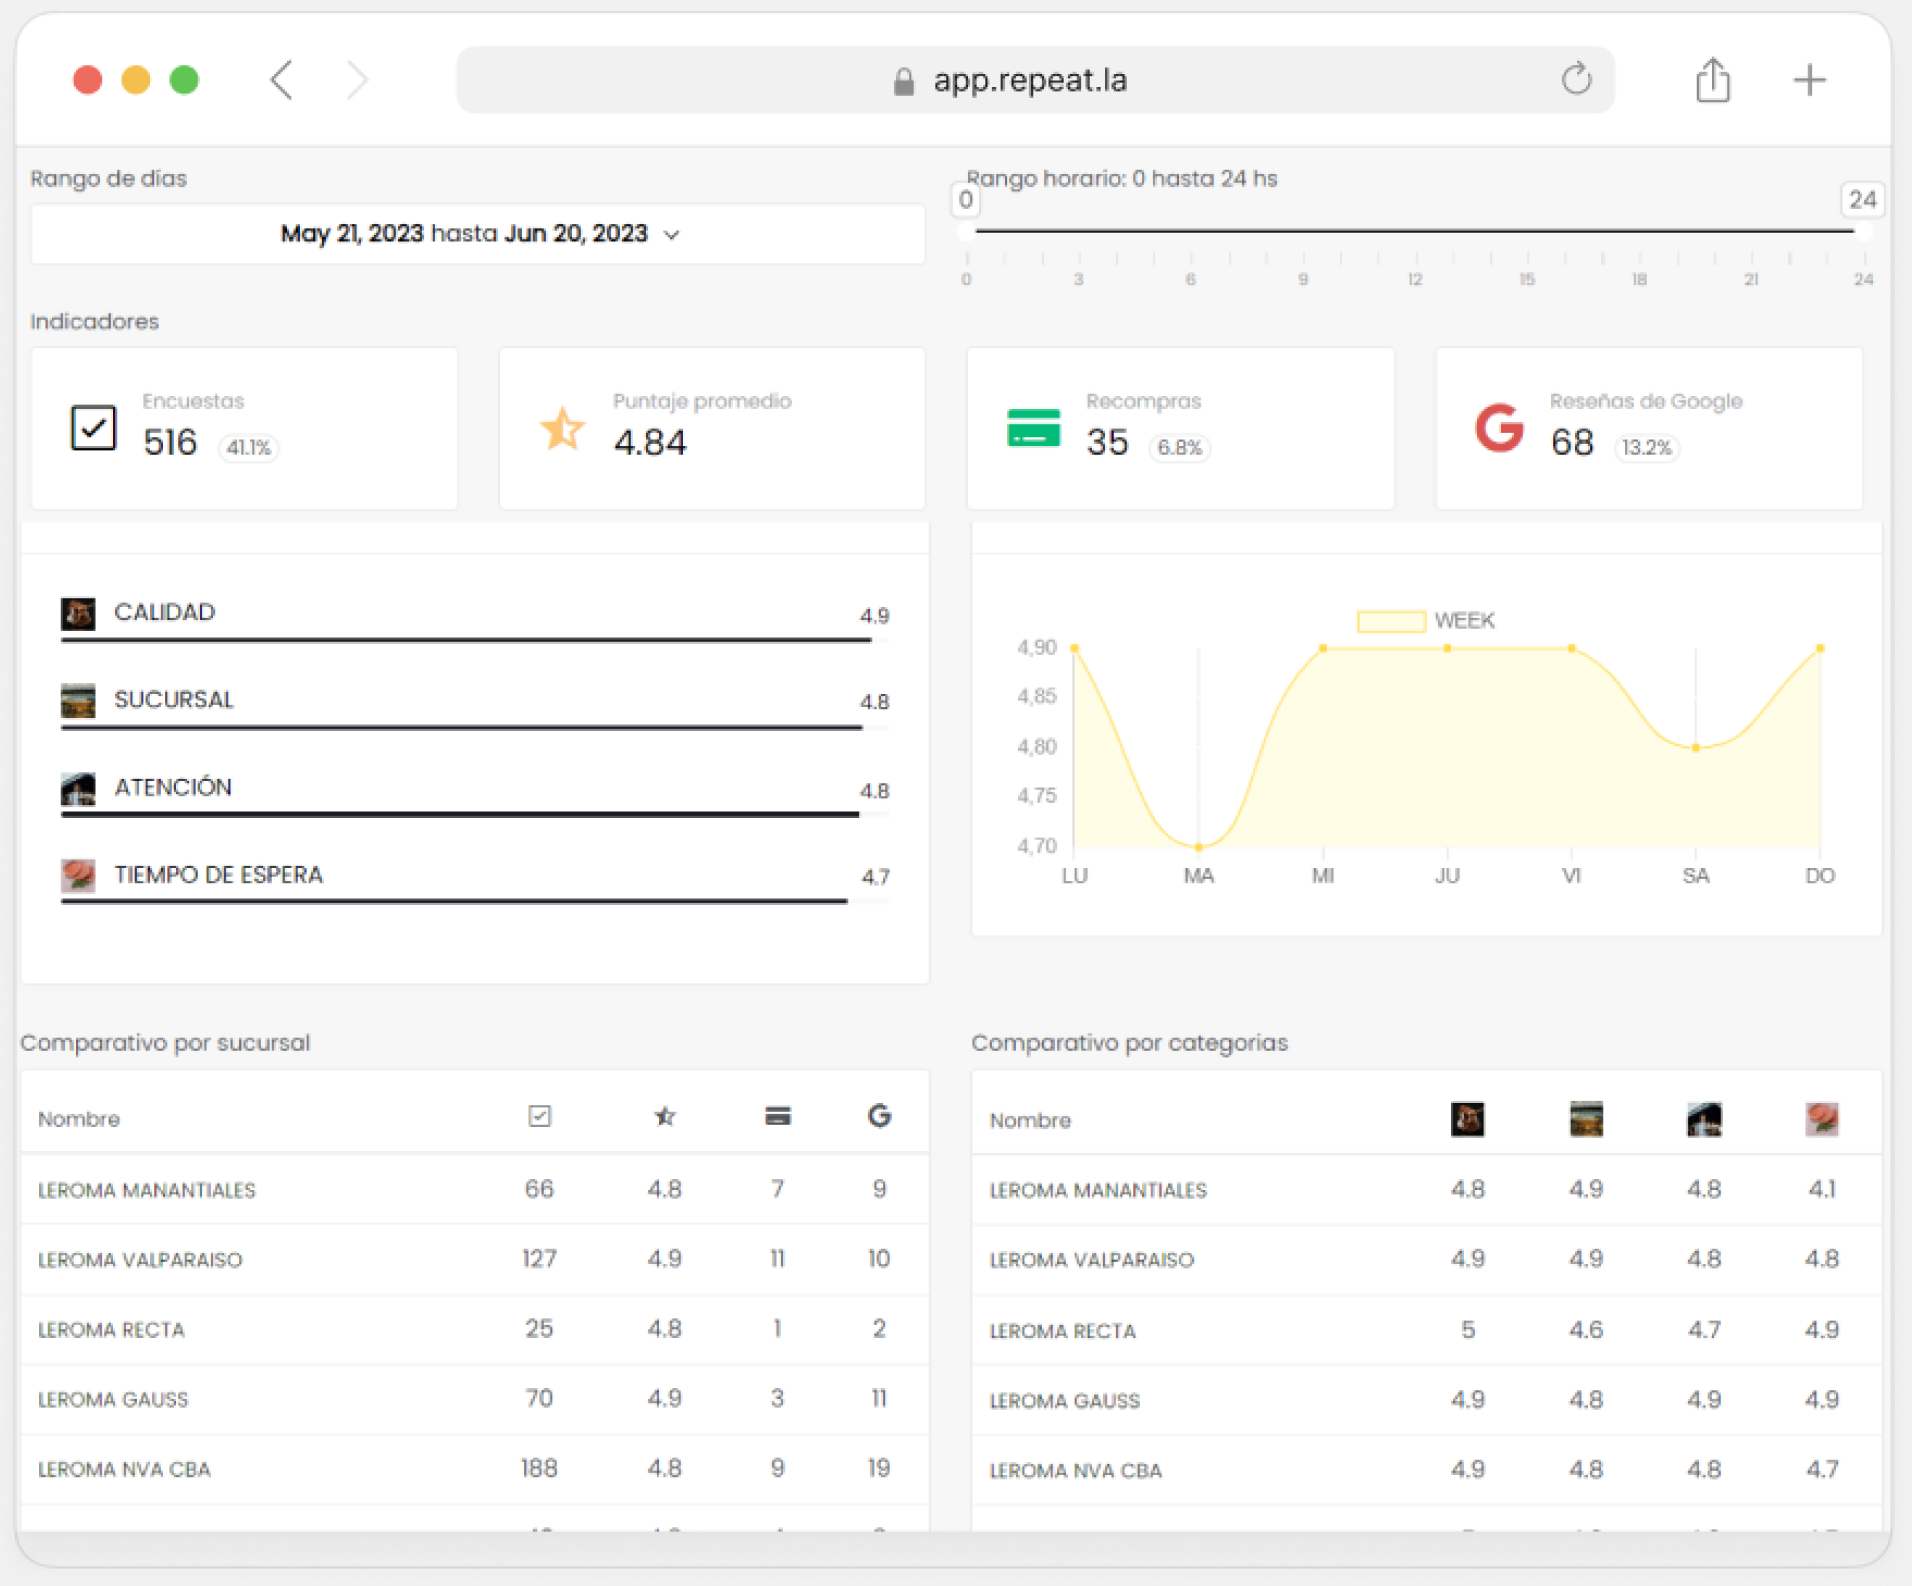The height and width of the screenshot is (1586, 1912).
Task: Click LEROMA NVA CBA in categorias table
Action: (1076, 1471)
